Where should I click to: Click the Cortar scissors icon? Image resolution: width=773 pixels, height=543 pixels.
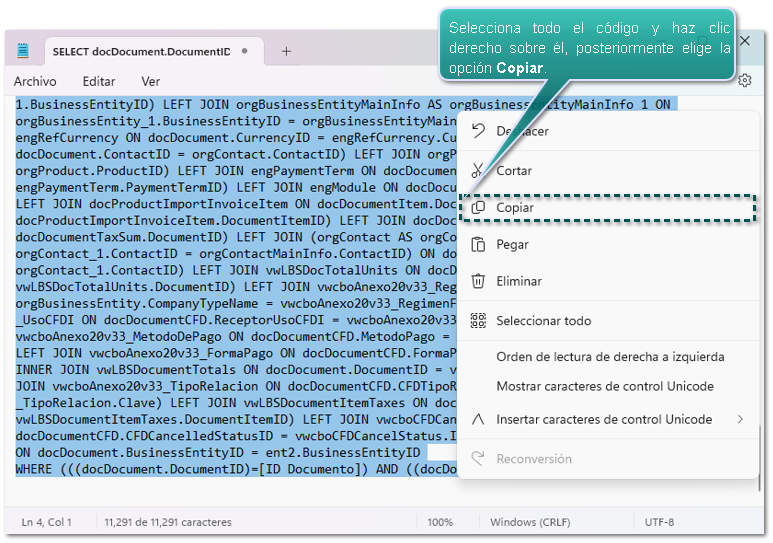click(478, 170)
